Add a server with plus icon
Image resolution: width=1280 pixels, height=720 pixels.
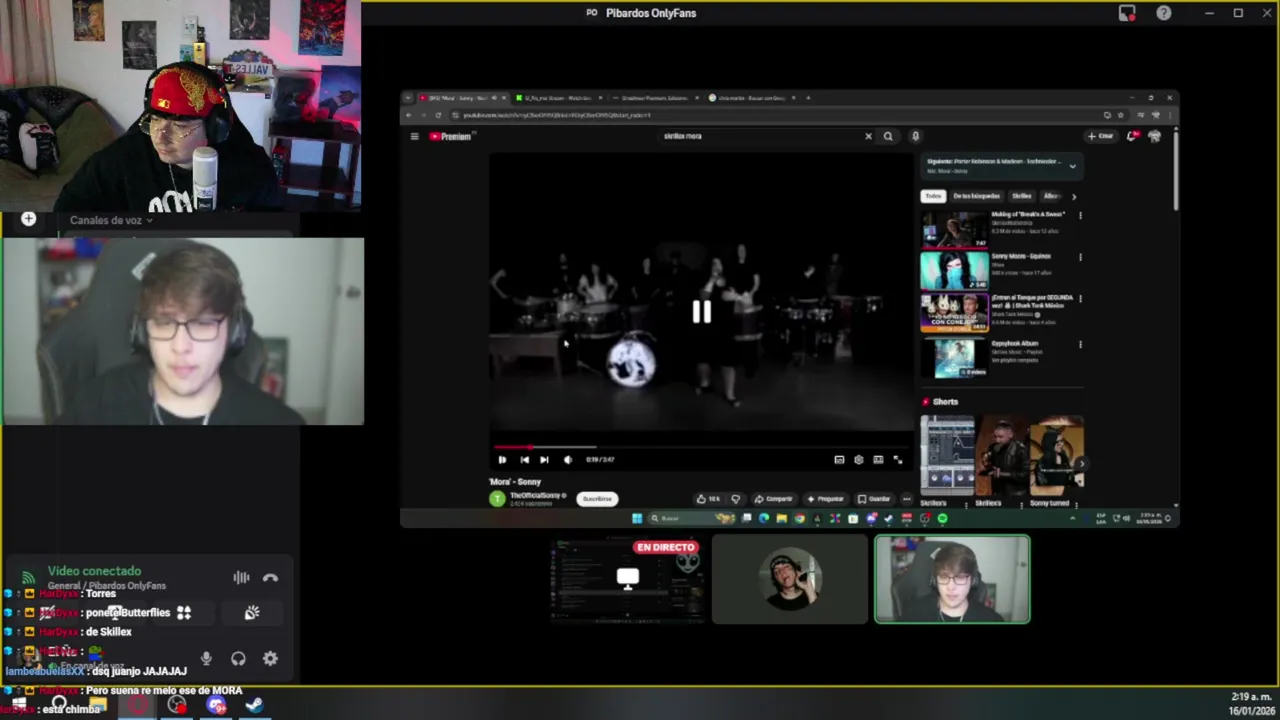coord(28,218)
